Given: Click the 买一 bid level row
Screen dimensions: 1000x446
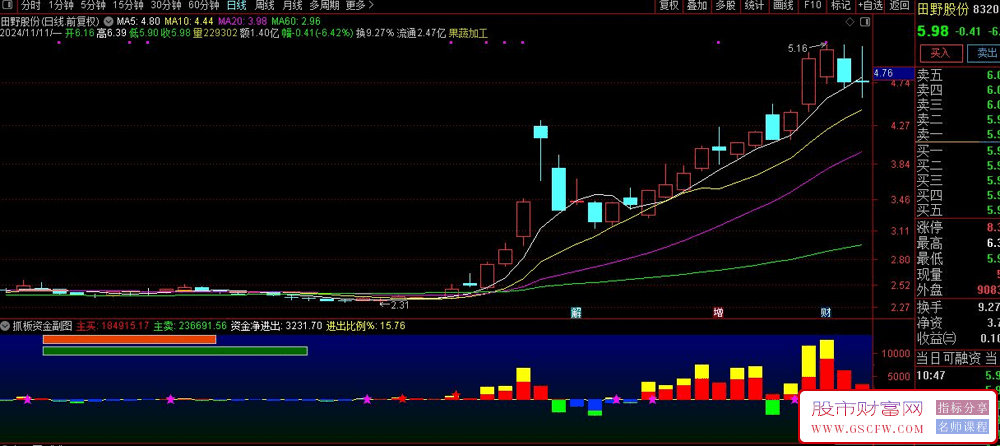Looking at the screenshot, I should tap(958, 151).
